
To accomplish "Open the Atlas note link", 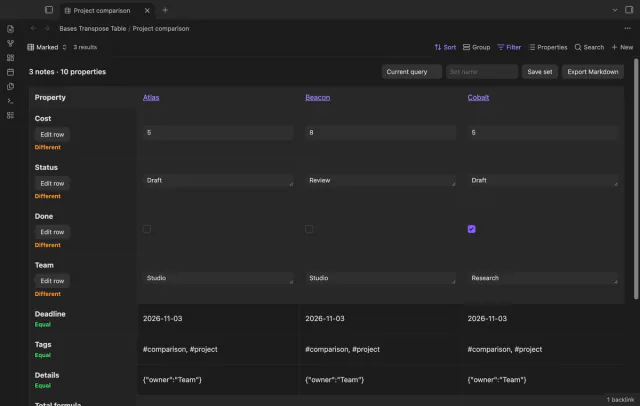I will 151,98.
